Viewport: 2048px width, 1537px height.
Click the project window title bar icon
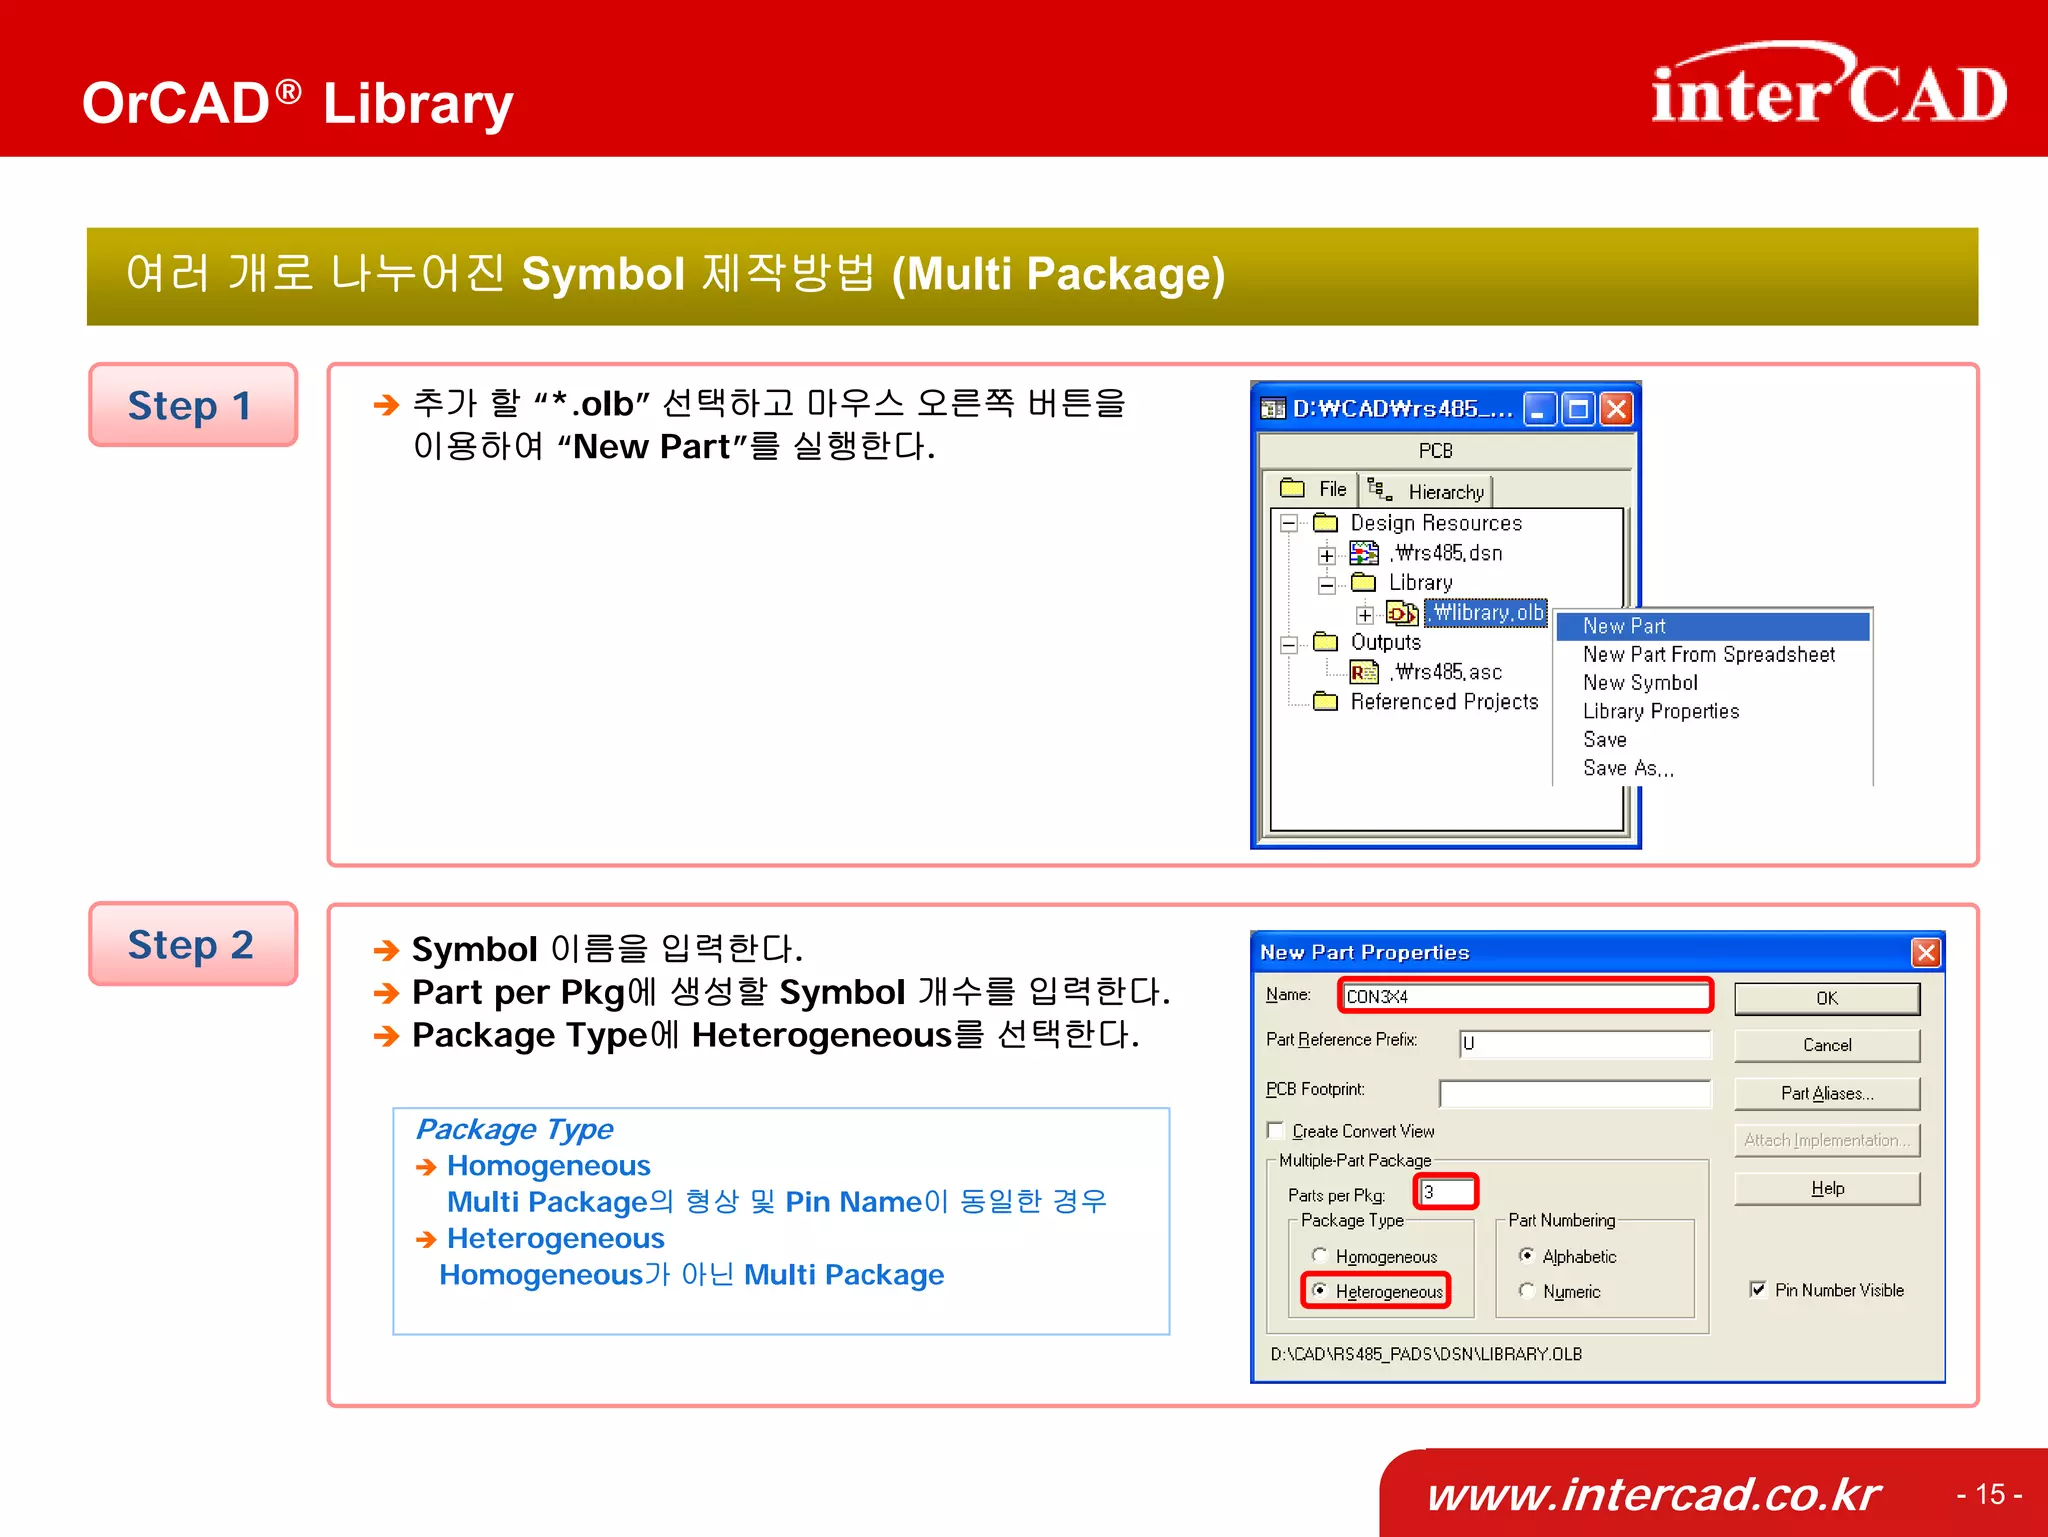click(x=1274, y=408)
